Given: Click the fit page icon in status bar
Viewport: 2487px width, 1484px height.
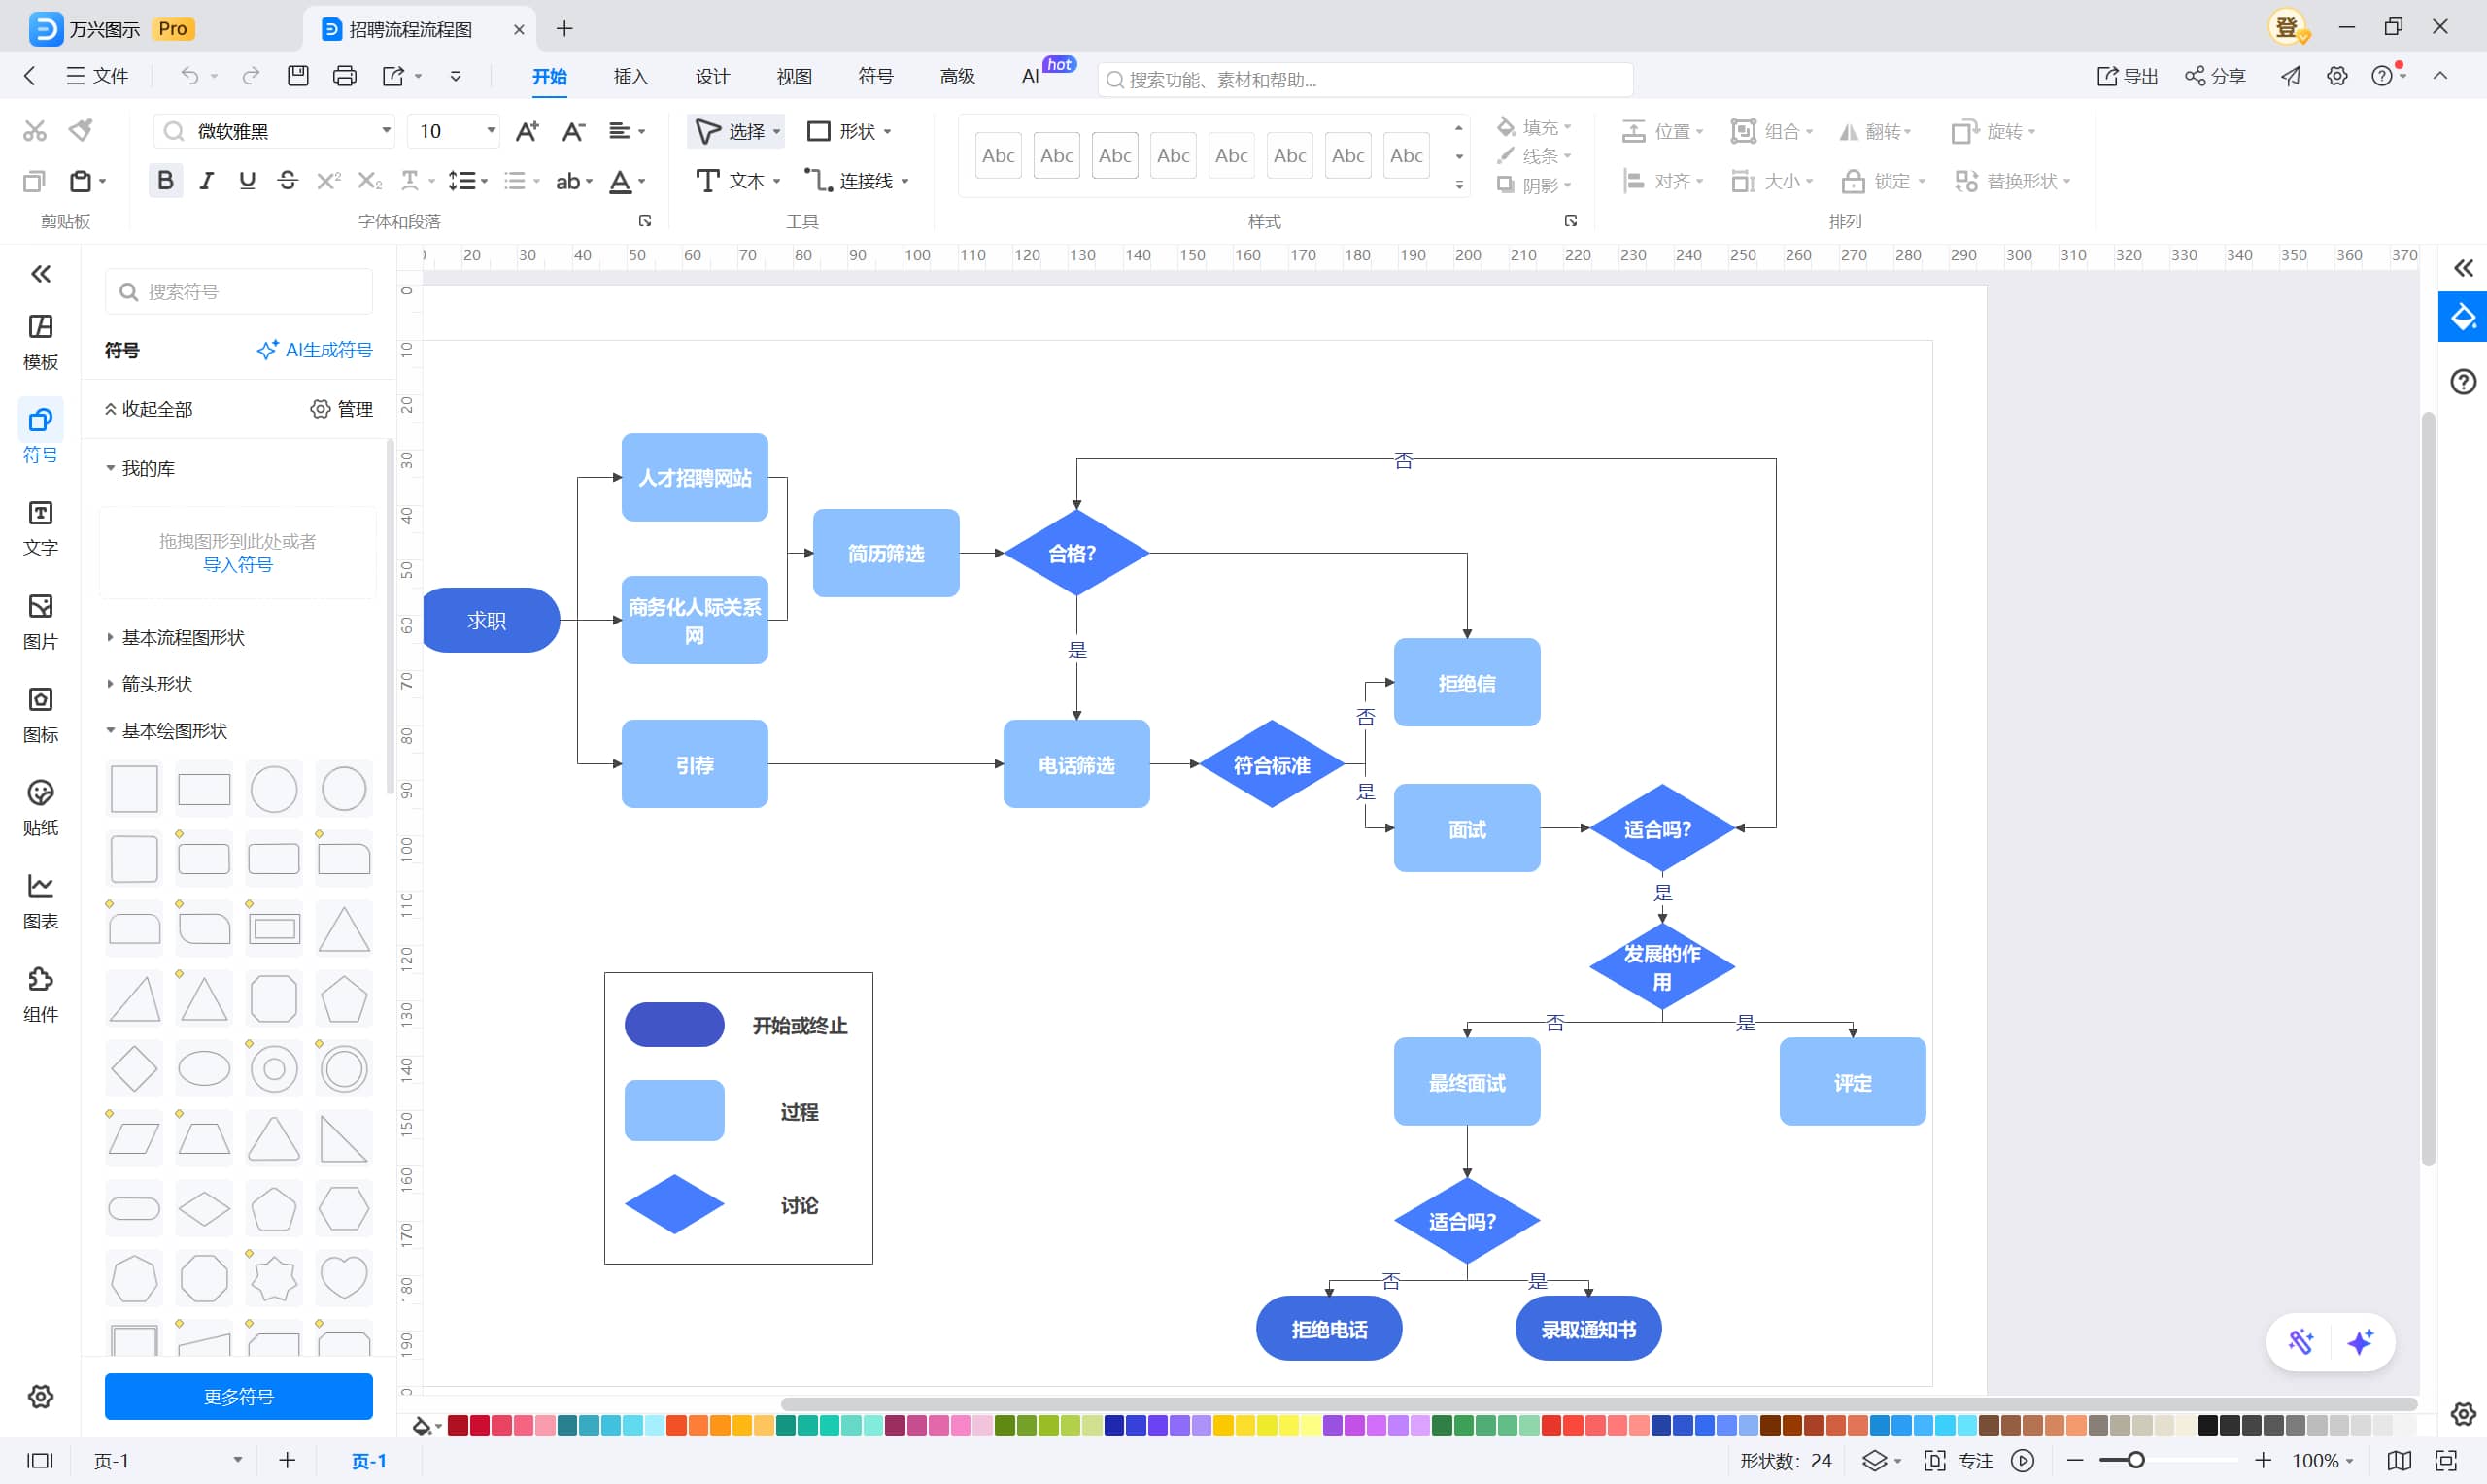Looking at the screenshot, I should coord(2446,1461).
